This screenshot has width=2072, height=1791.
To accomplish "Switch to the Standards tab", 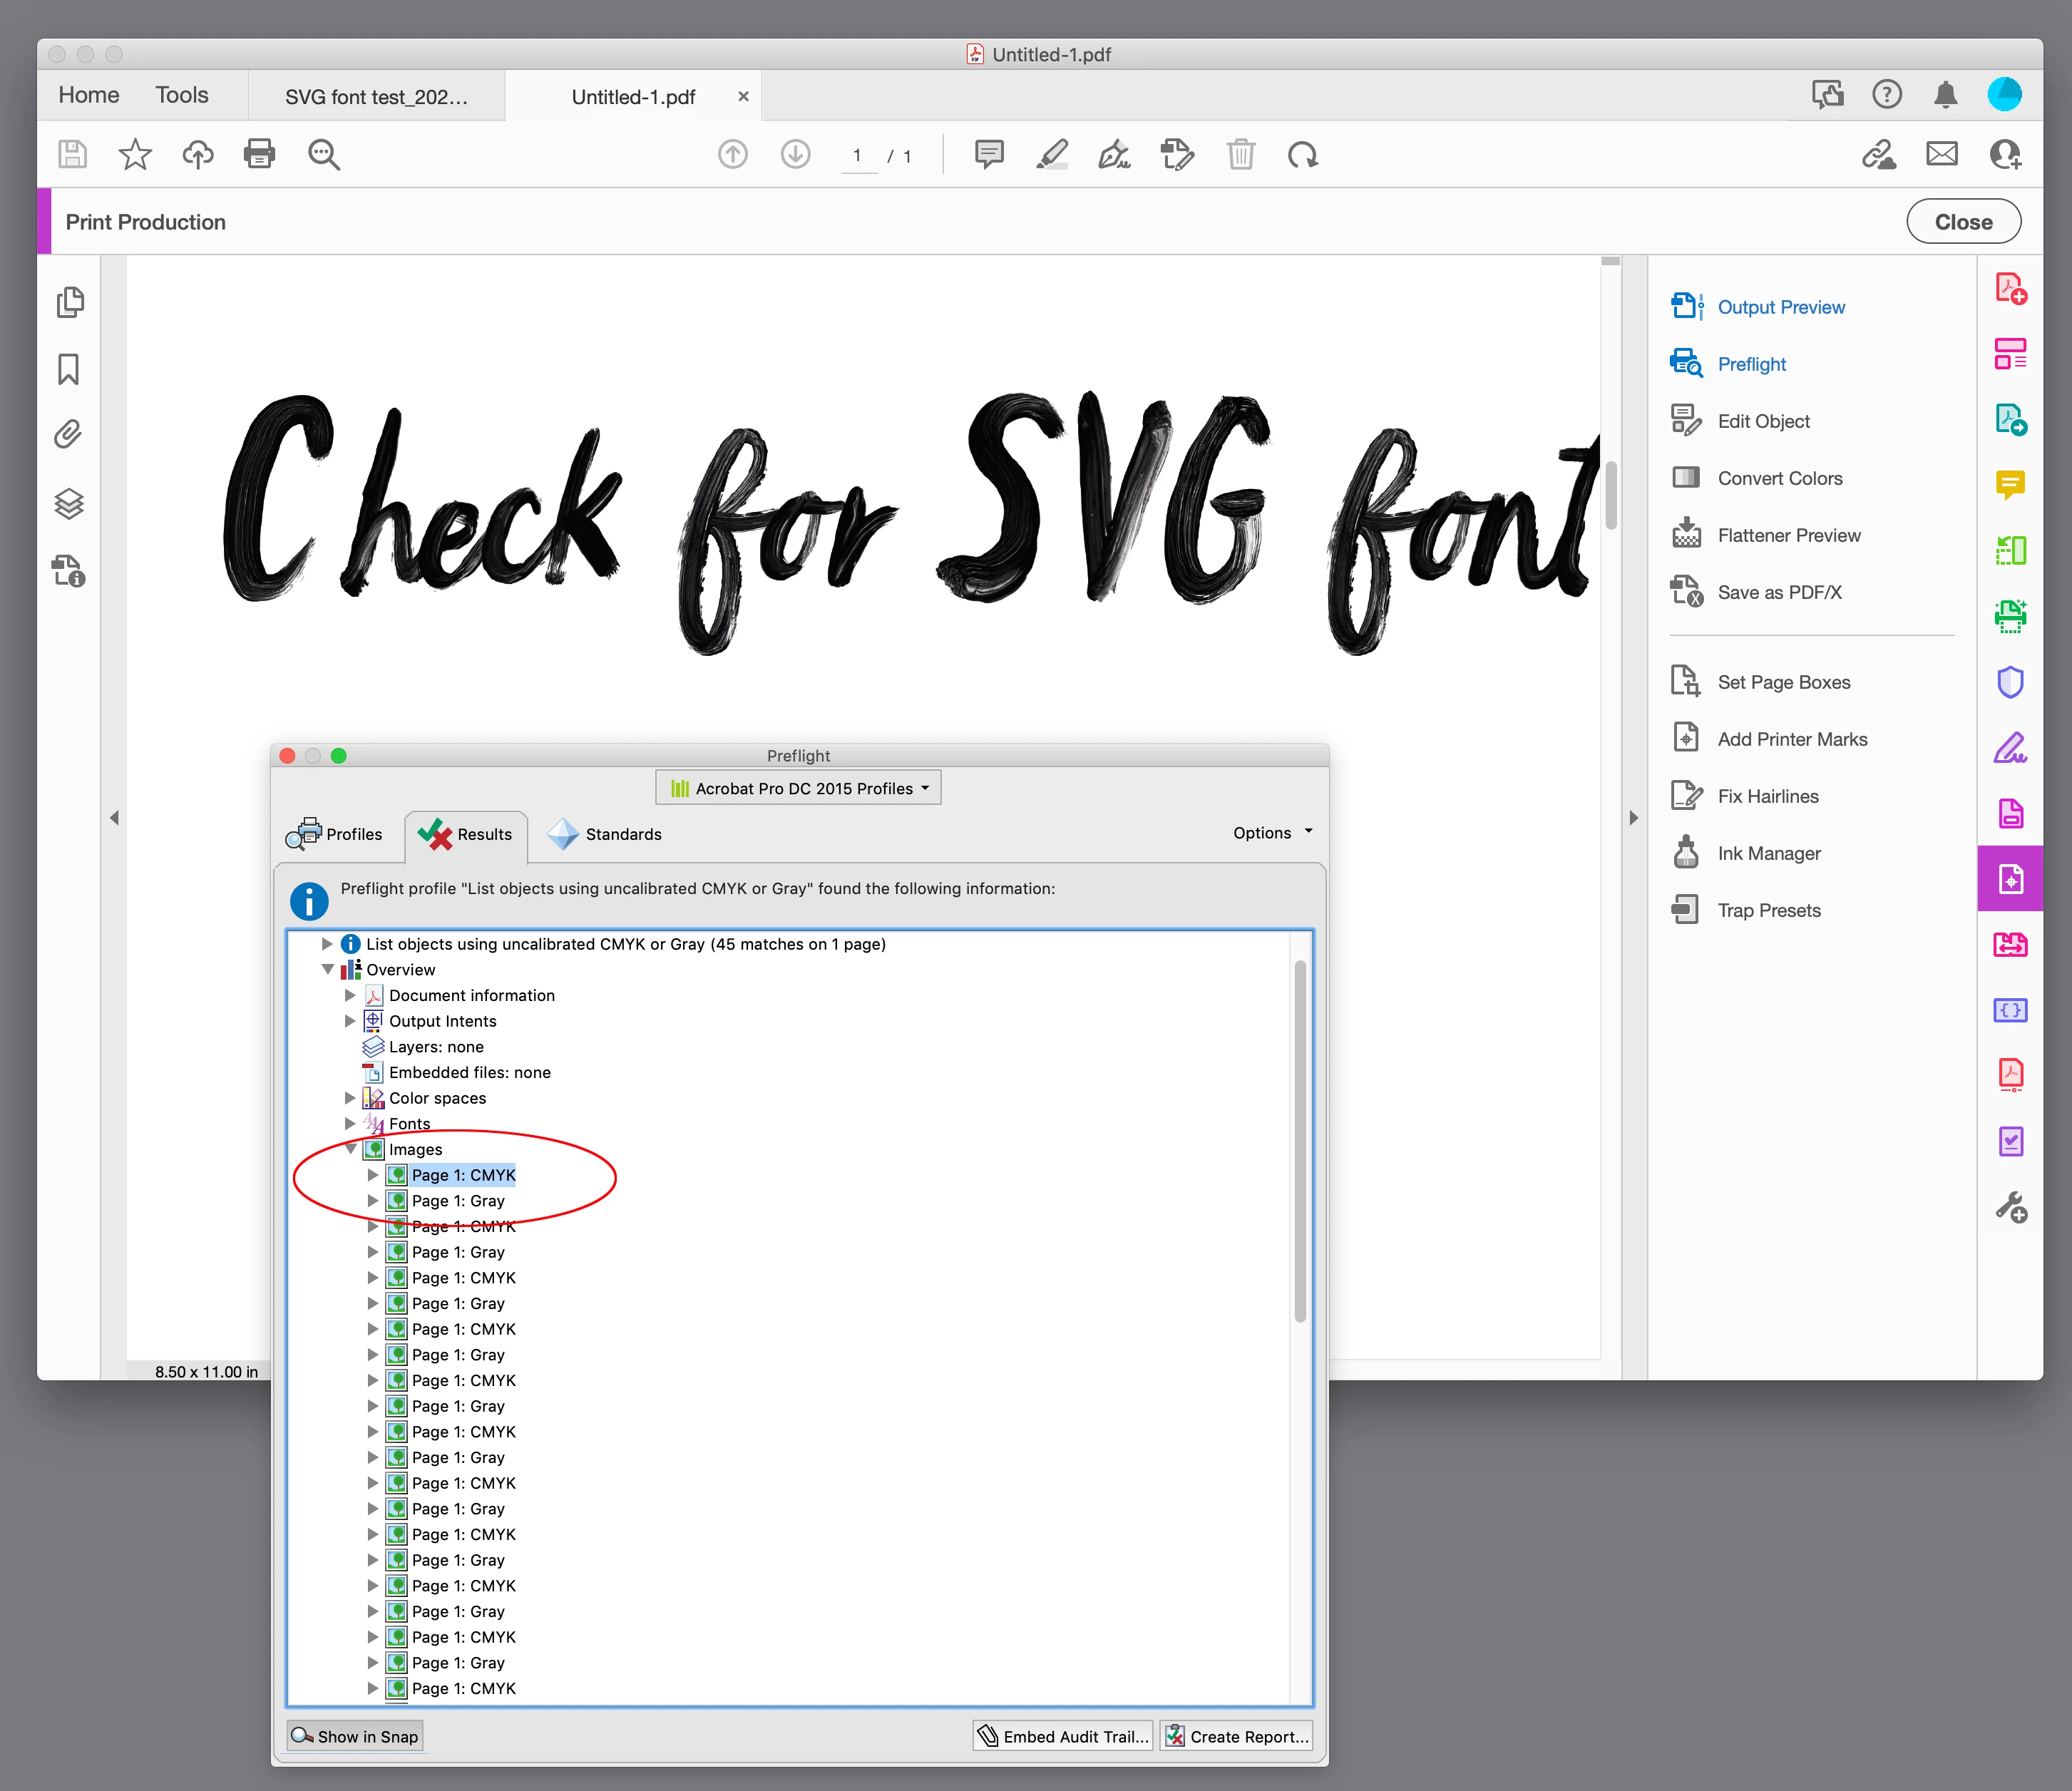I will [x=606, y=834].
